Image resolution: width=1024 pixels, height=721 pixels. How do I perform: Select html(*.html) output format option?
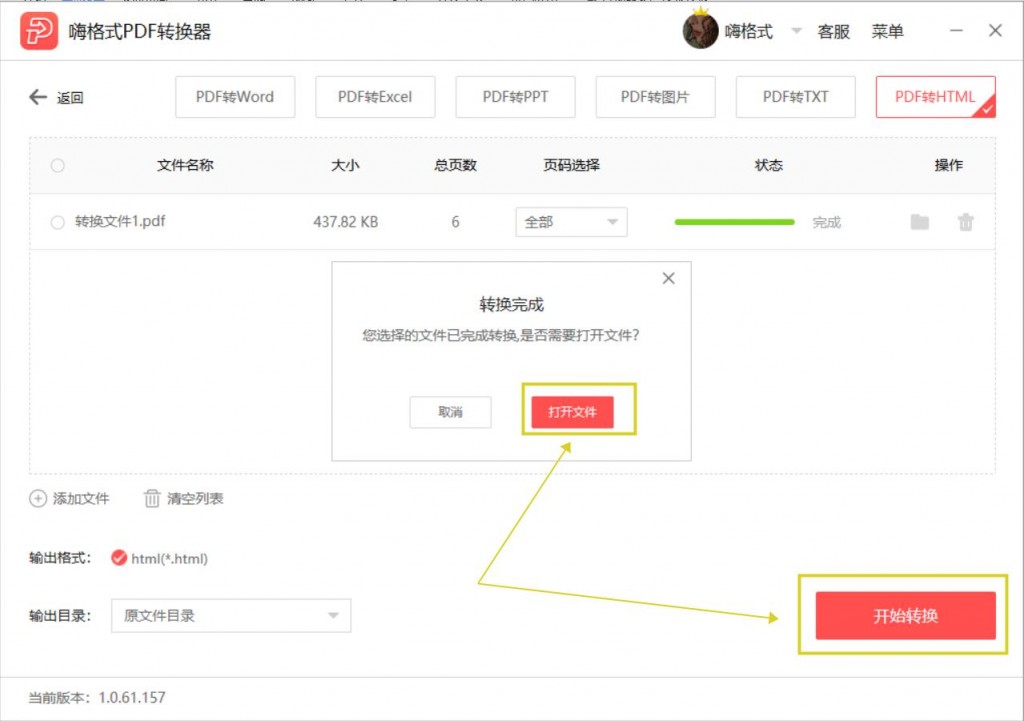coord(119,558)
